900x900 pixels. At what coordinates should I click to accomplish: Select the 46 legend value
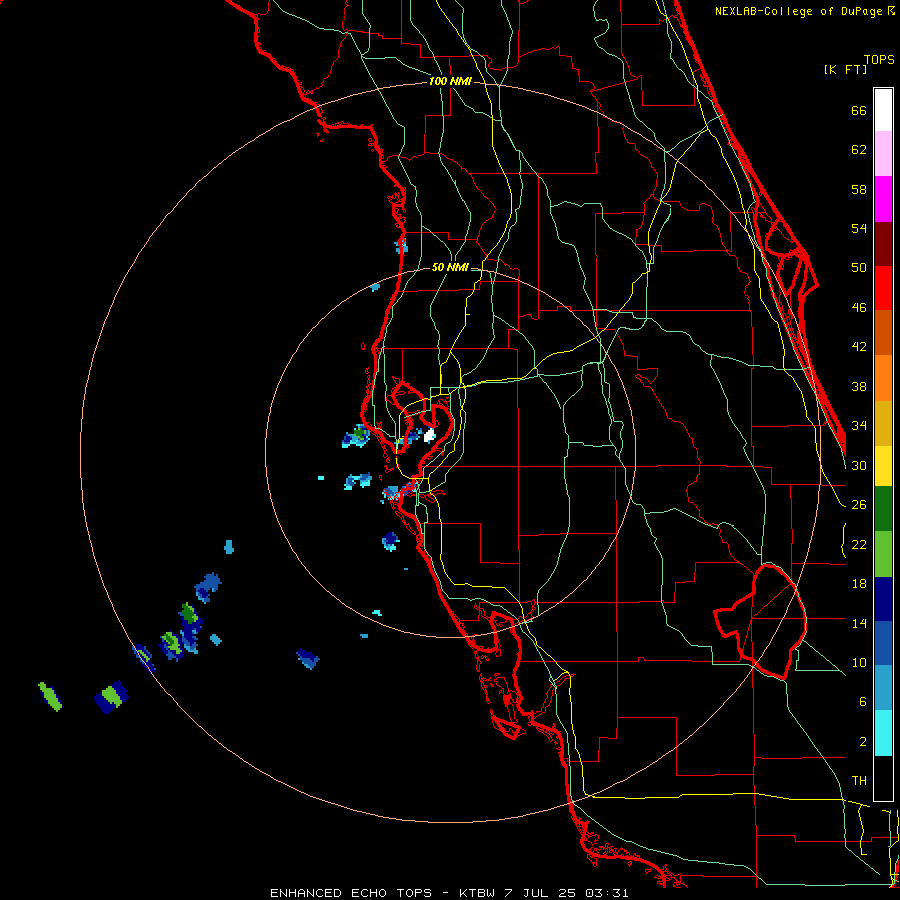(x=859, y=308)
